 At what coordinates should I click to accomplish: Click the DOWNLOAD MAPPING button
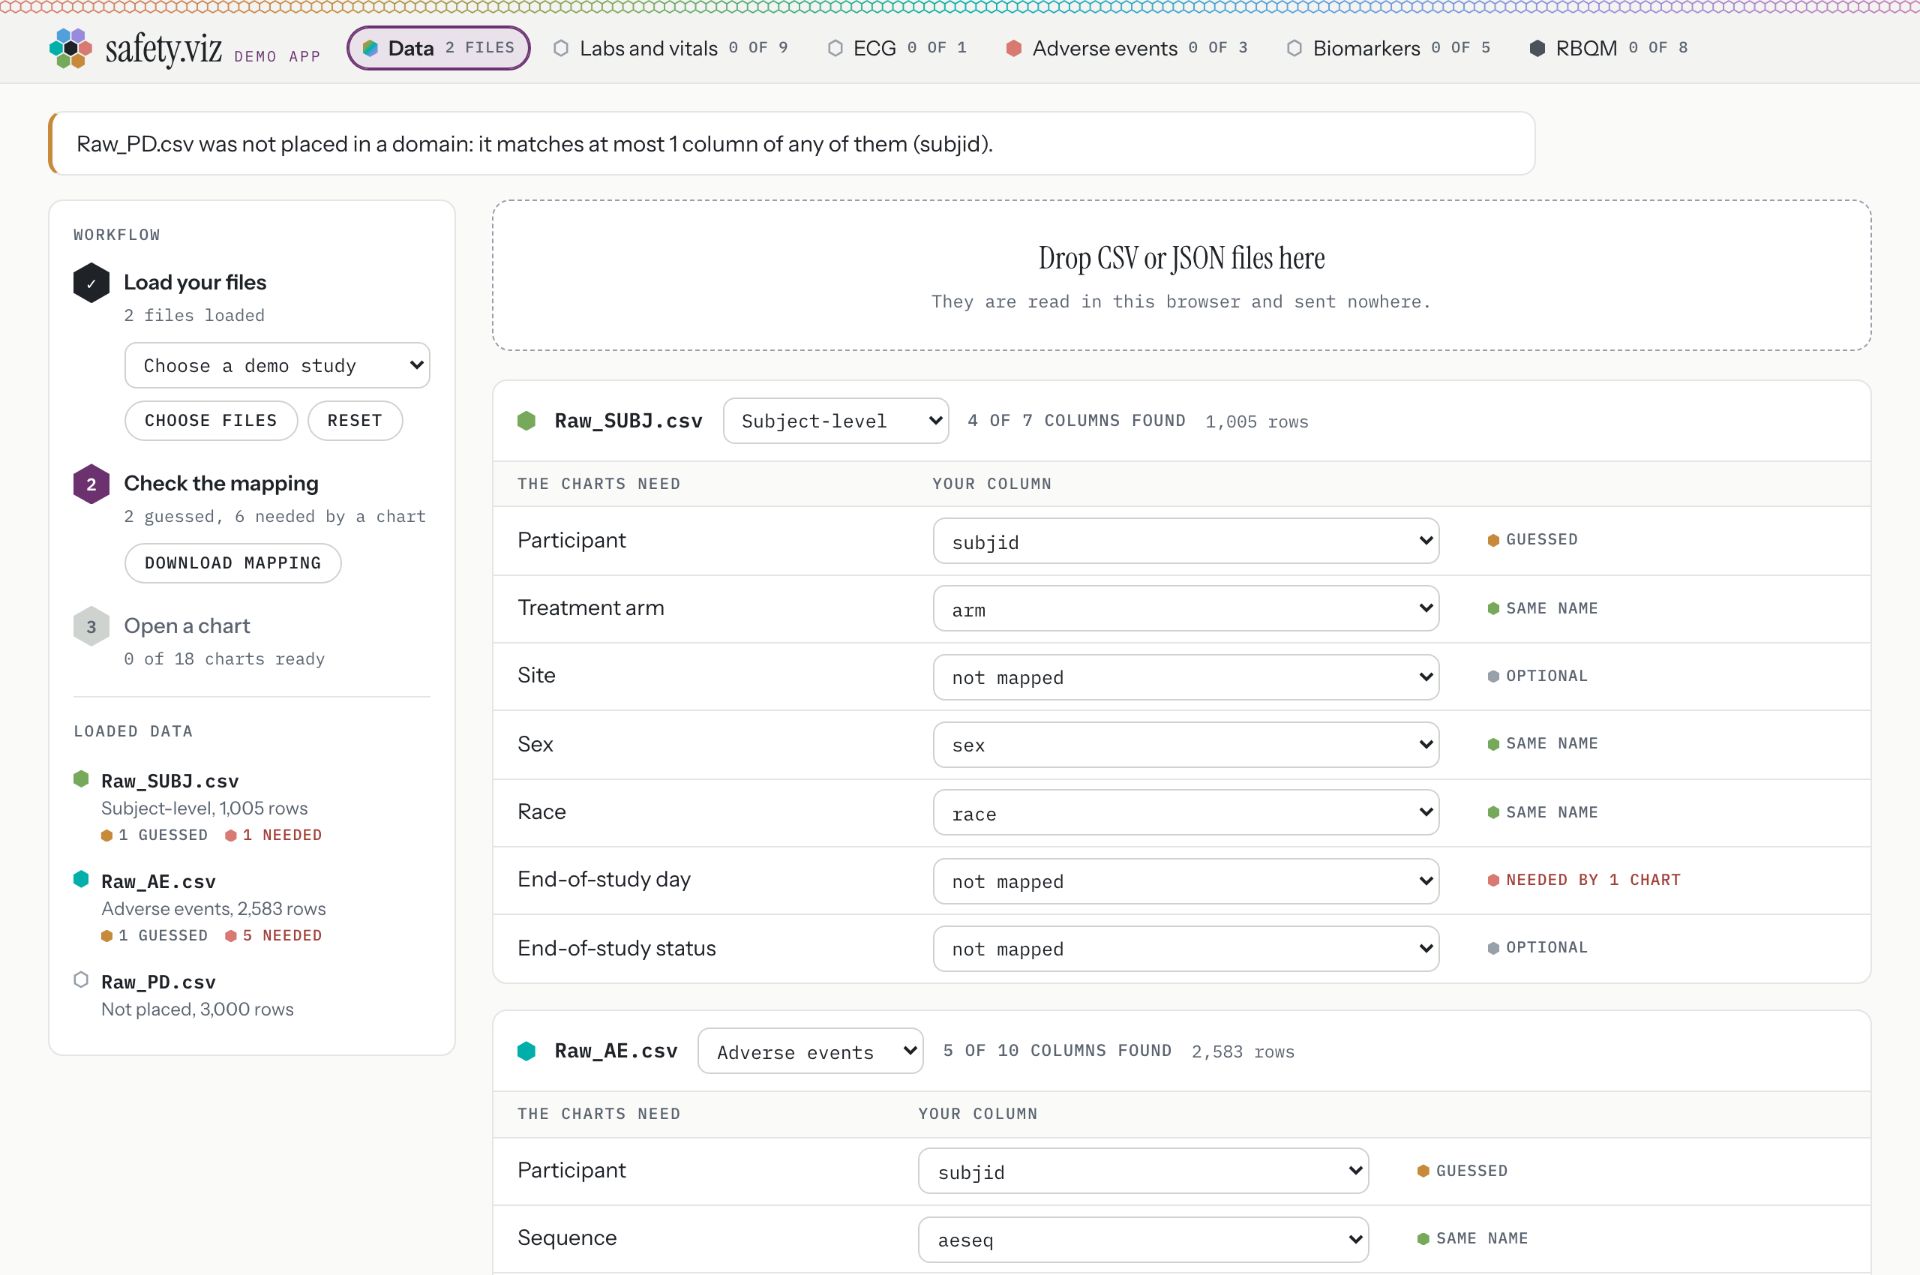(x=233, y=563)
